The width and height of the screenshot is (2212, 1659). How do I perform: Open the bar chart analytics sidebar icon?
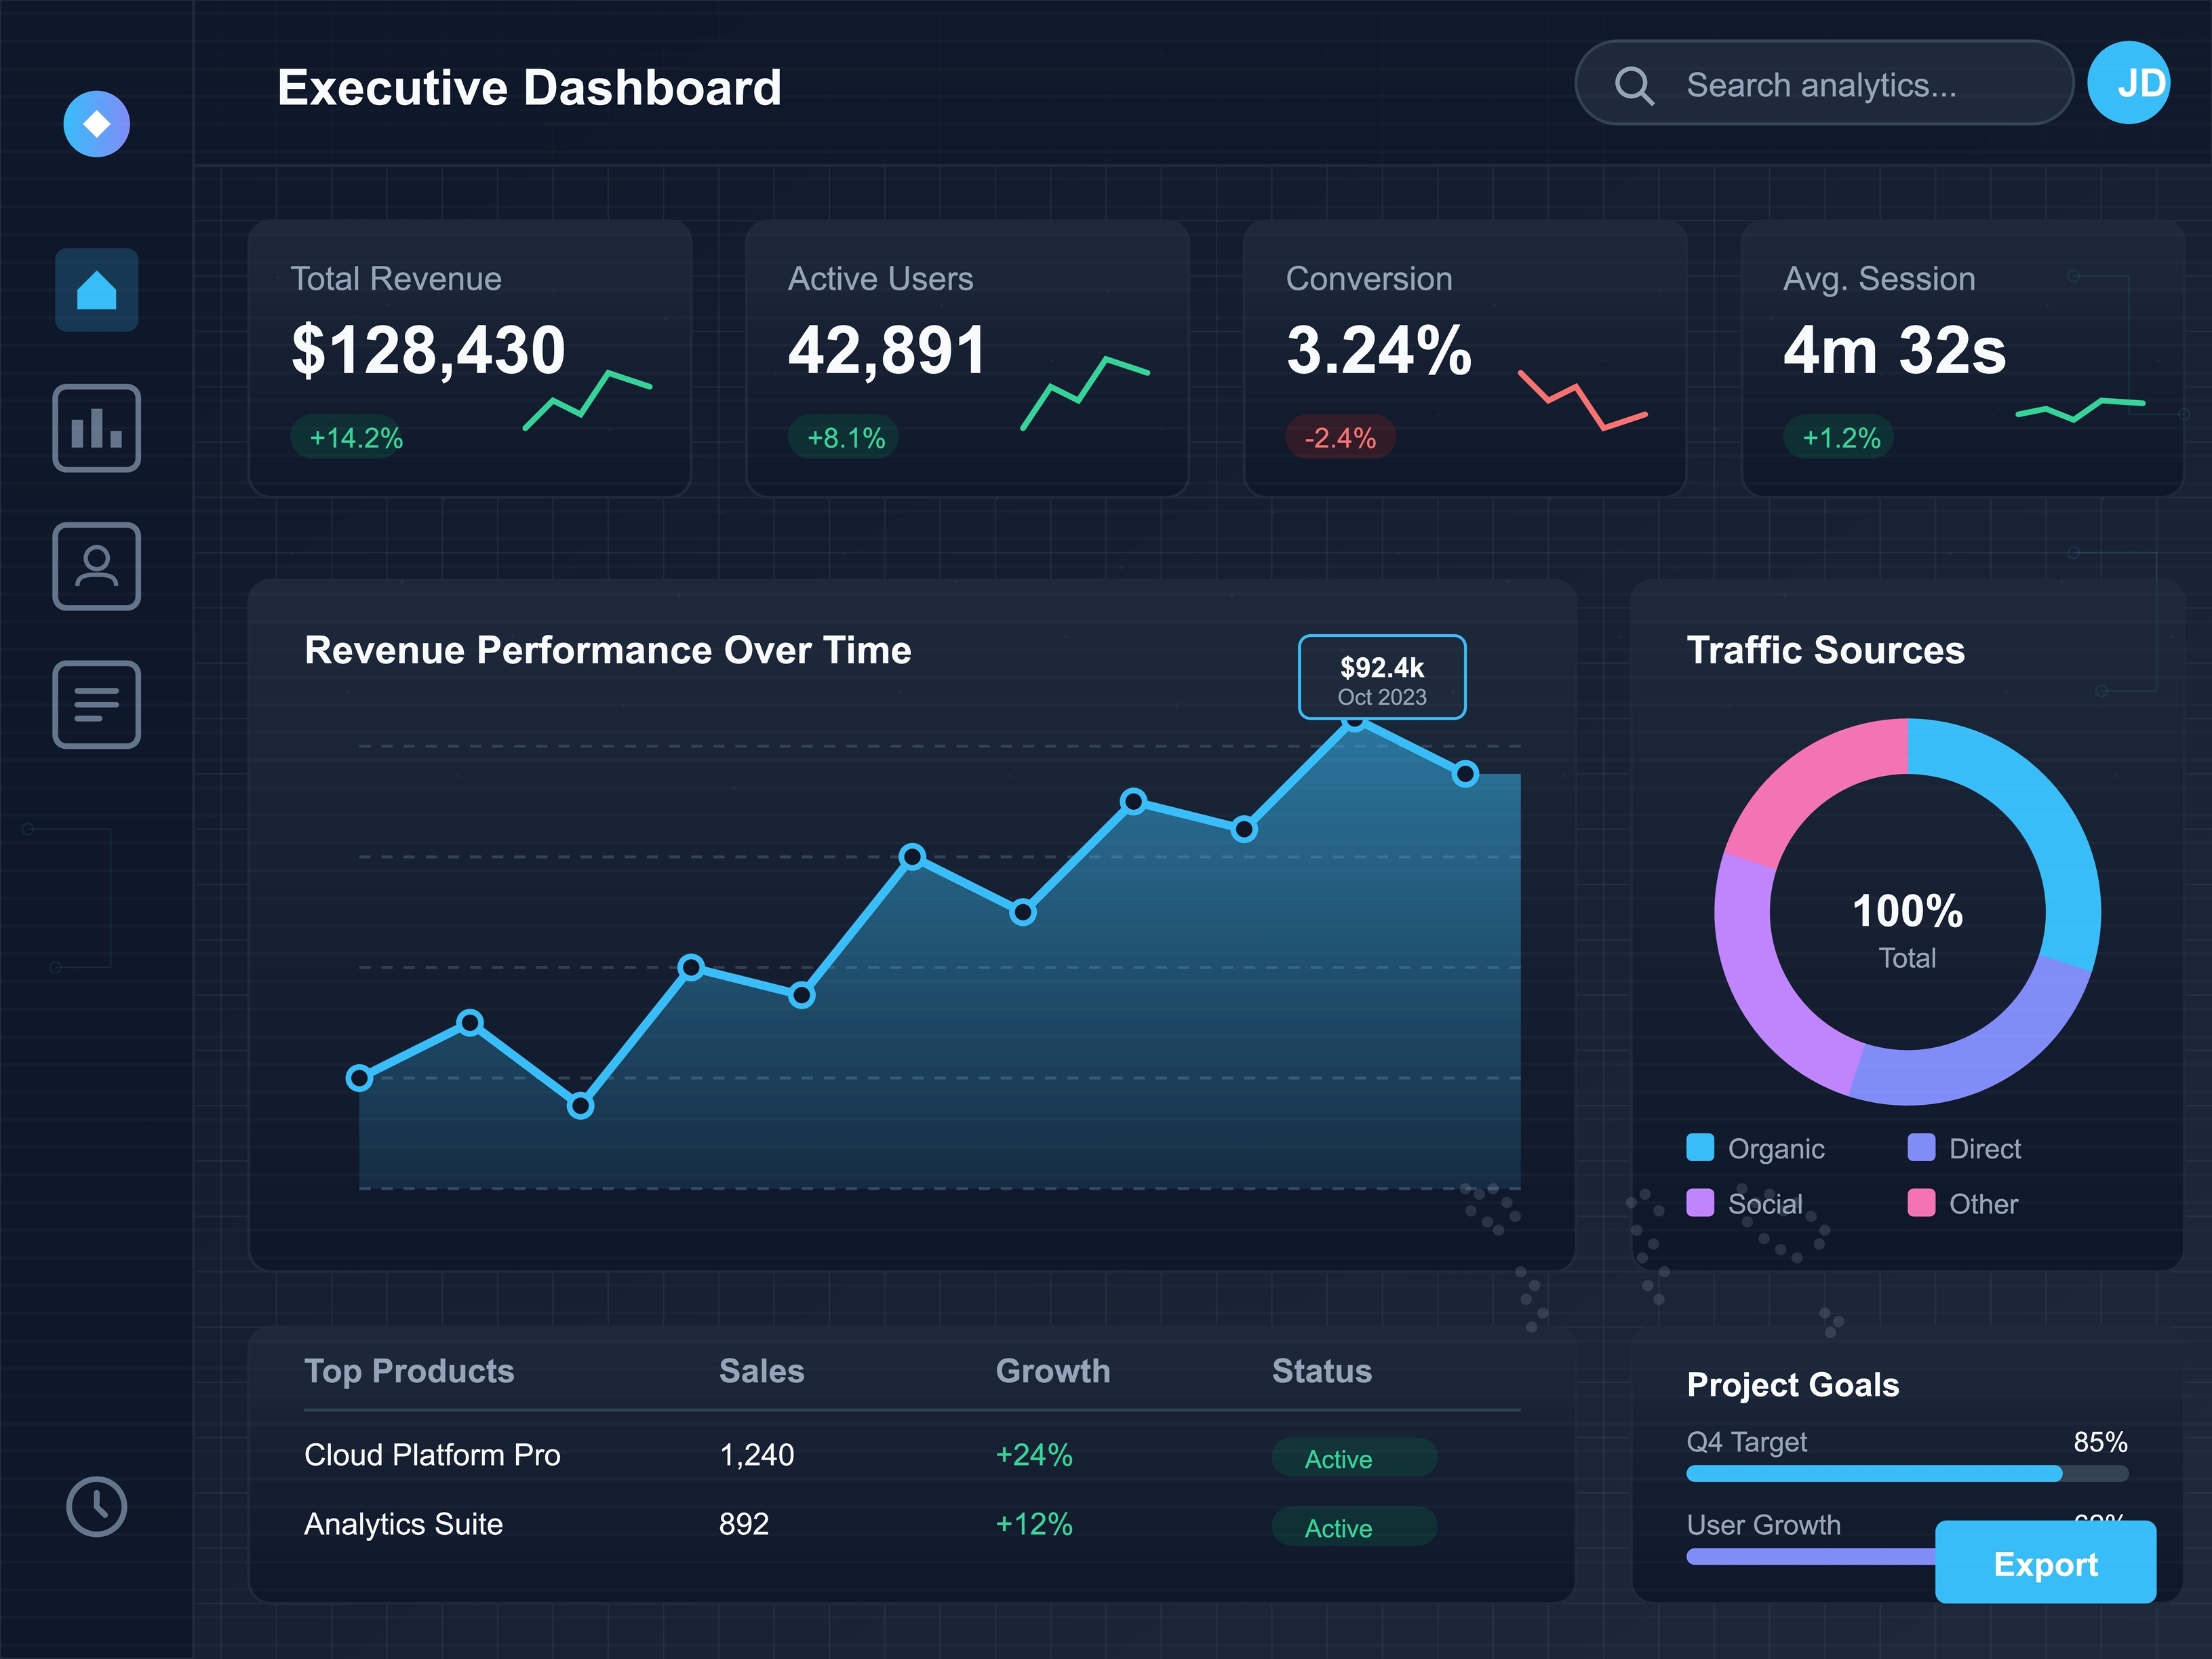pos(96,428)
